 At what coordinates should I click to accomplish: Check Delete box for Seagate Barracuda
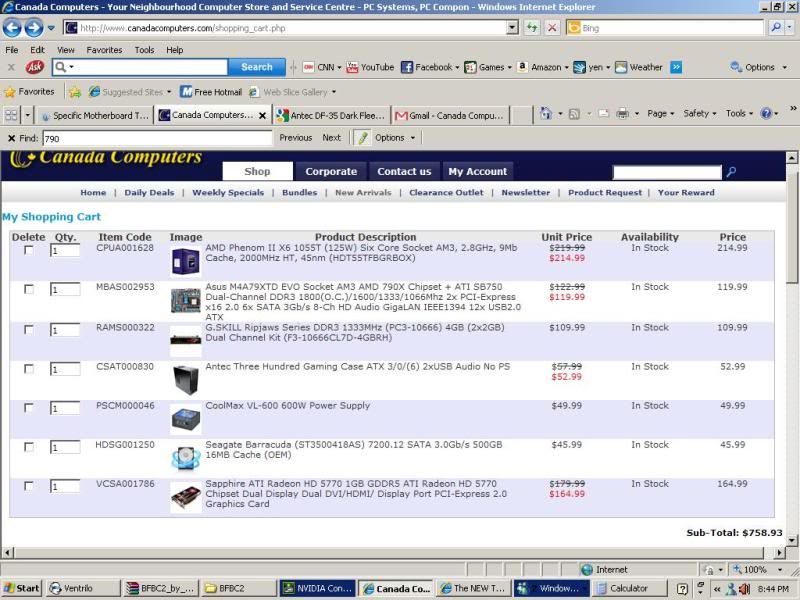pos(29,447)
